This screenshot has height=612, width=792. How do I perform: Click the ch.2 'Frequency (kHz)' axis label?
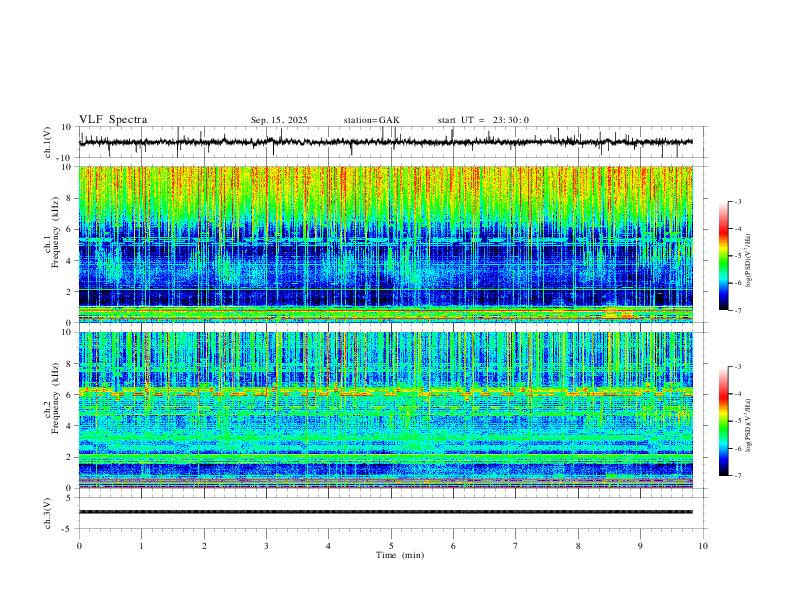(53, 398)
